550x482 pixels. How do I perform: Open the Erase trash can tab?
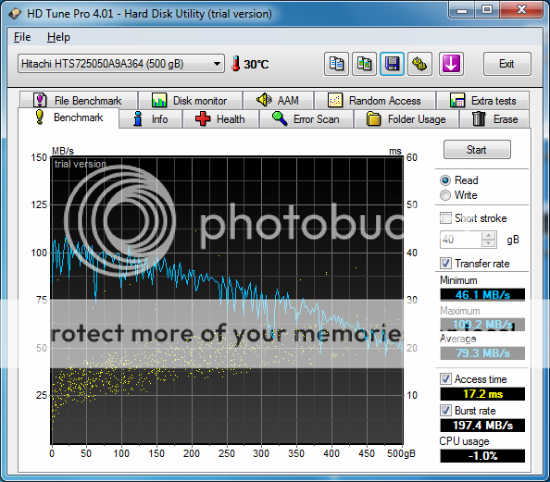[495, 119]
